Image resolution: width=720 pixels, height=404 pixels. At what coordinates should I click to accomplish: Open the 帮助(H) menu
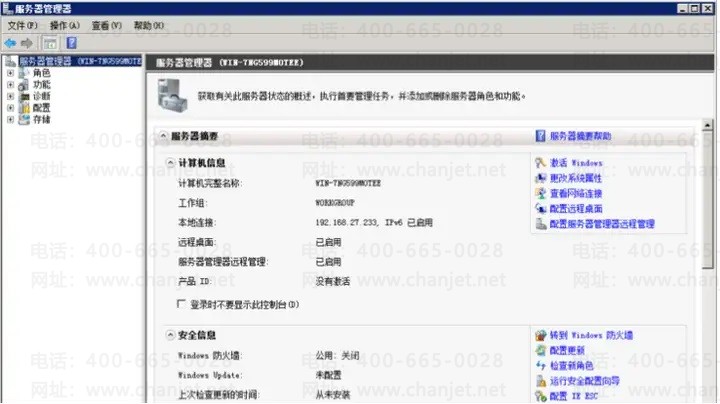pos(148,26)
